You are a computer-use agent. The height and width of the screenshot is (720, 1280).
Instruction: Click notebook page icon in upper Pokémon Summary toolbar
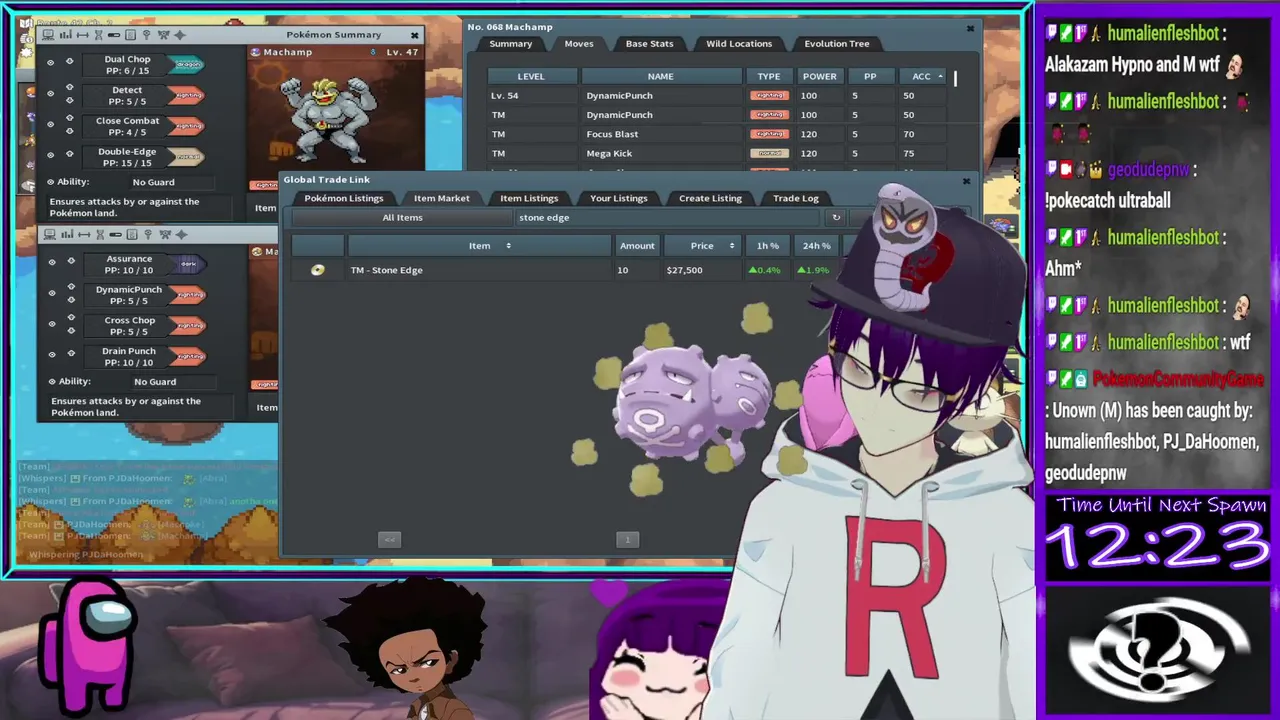[x=130, y=35]
